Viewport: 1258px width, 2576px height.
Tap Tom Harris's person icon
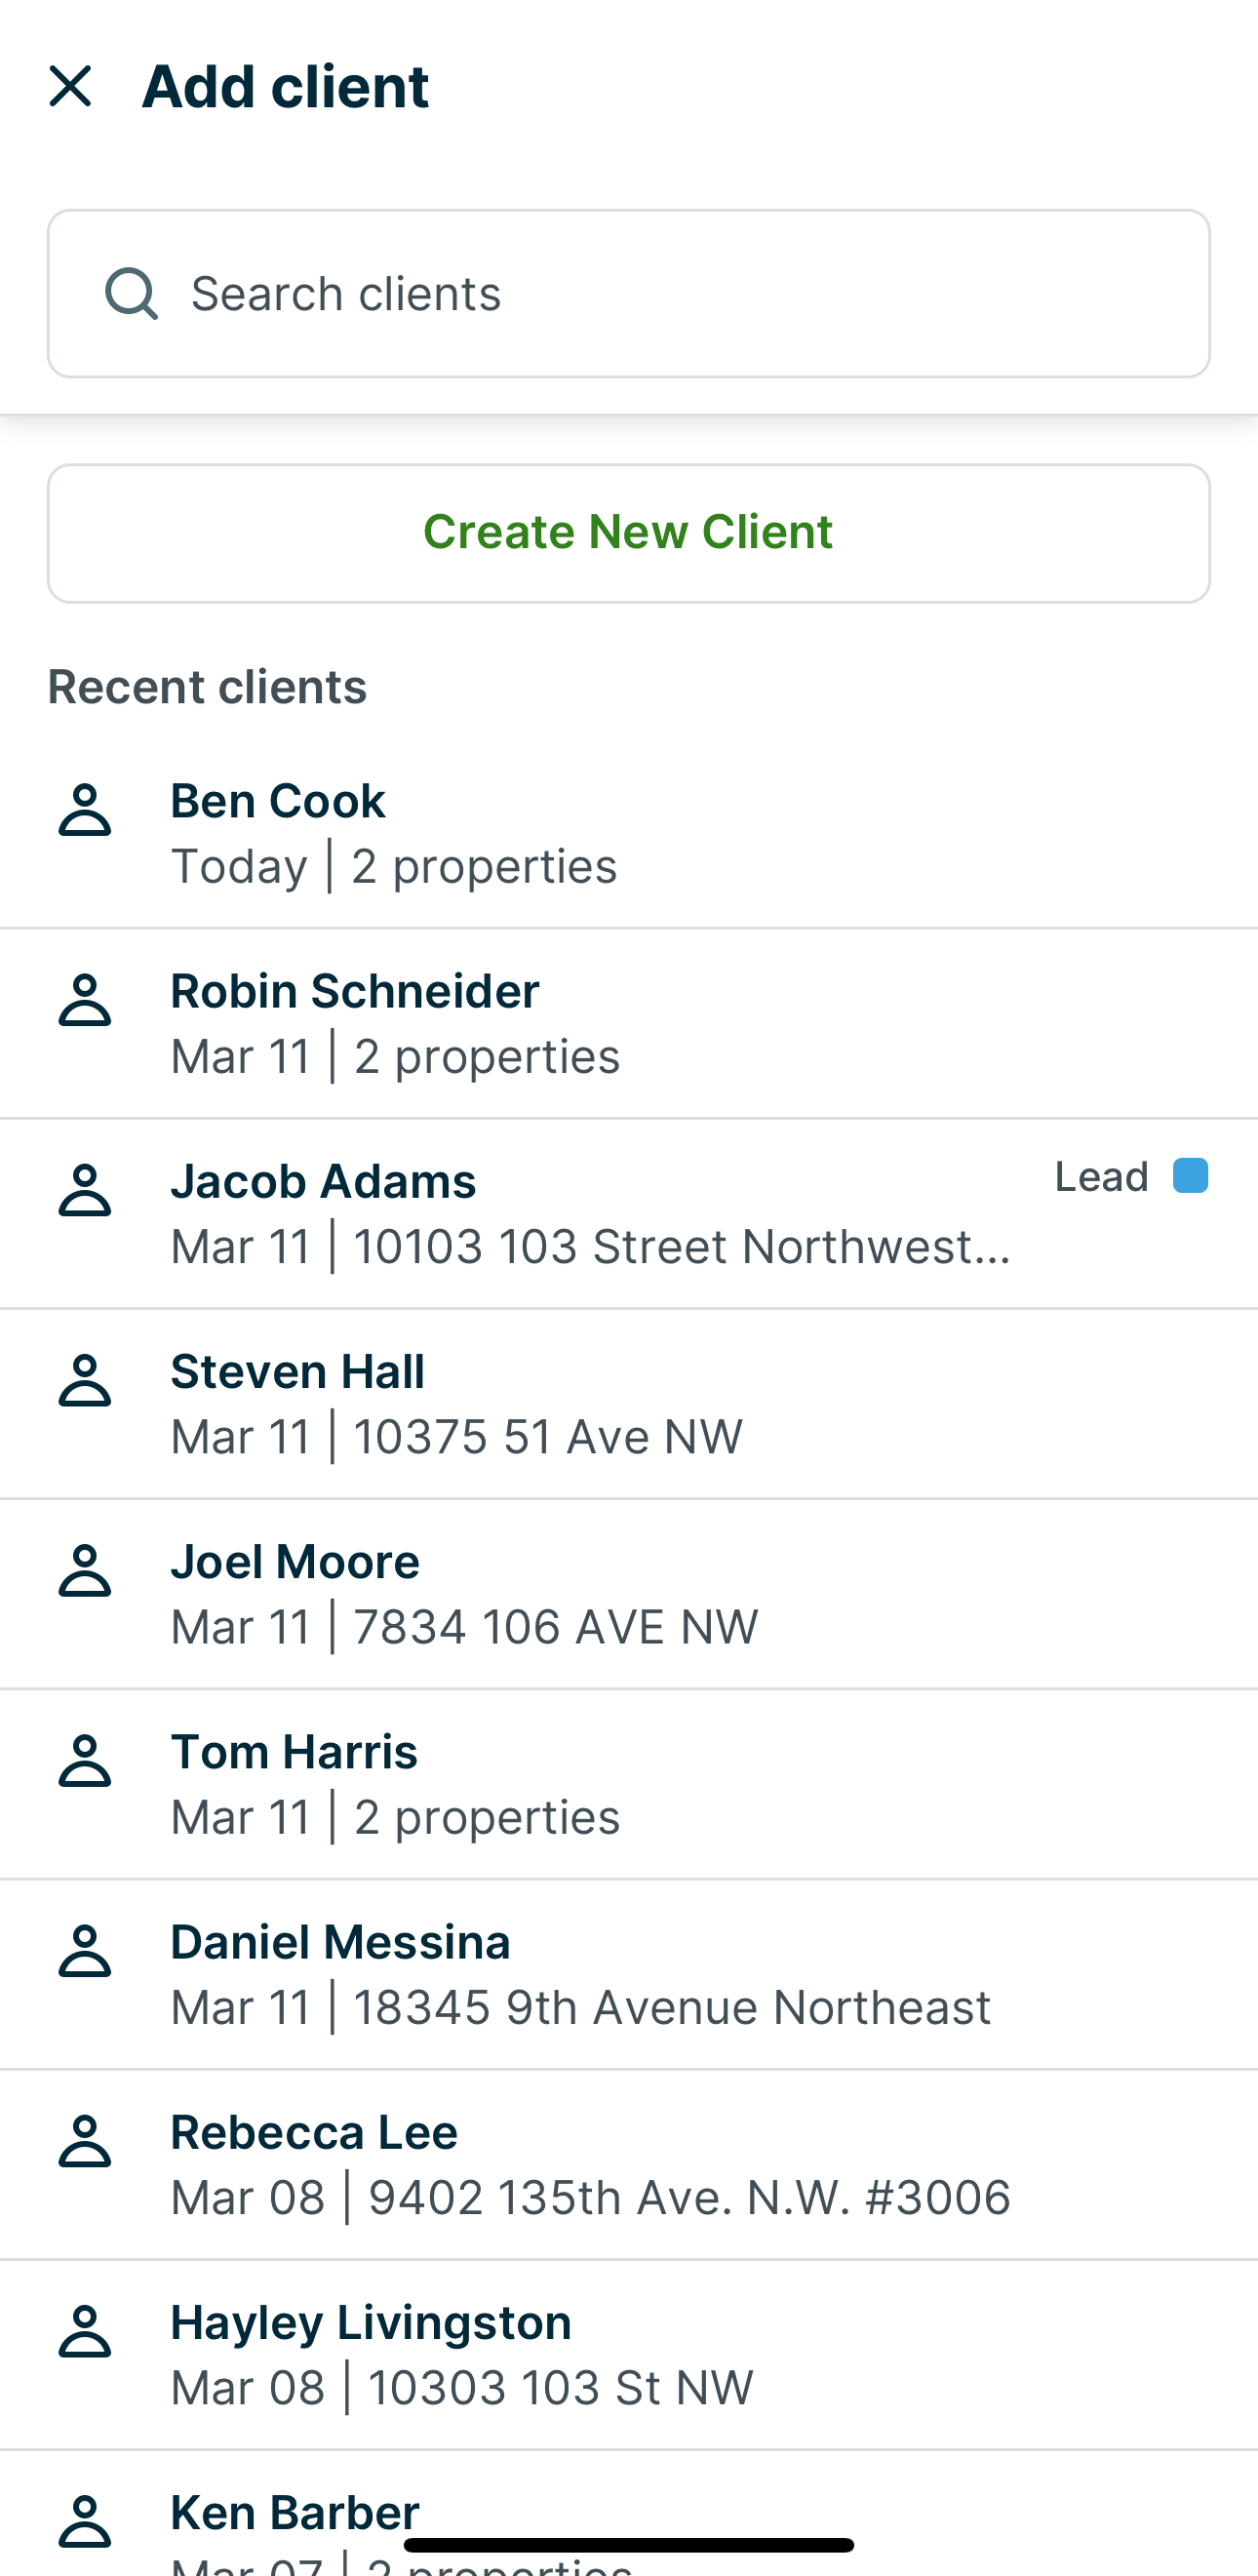point(85,1760)
